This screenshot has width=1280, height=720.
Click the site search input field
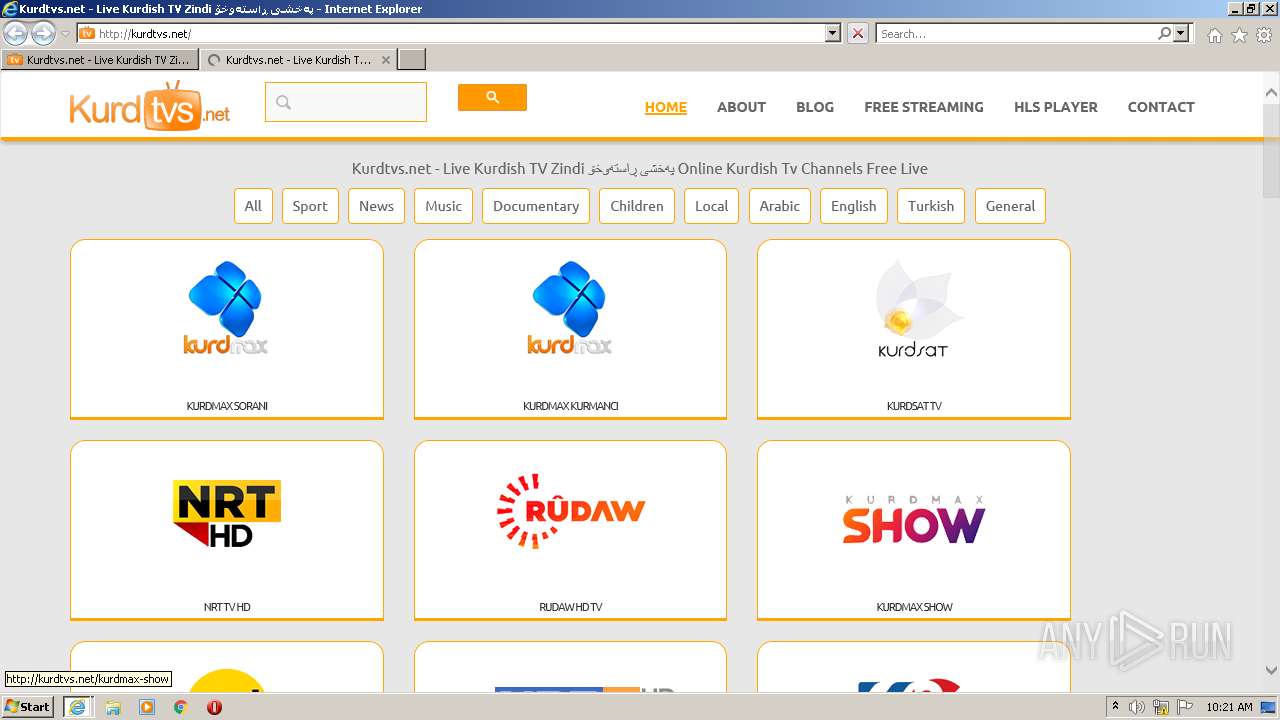tap(346, 102)
